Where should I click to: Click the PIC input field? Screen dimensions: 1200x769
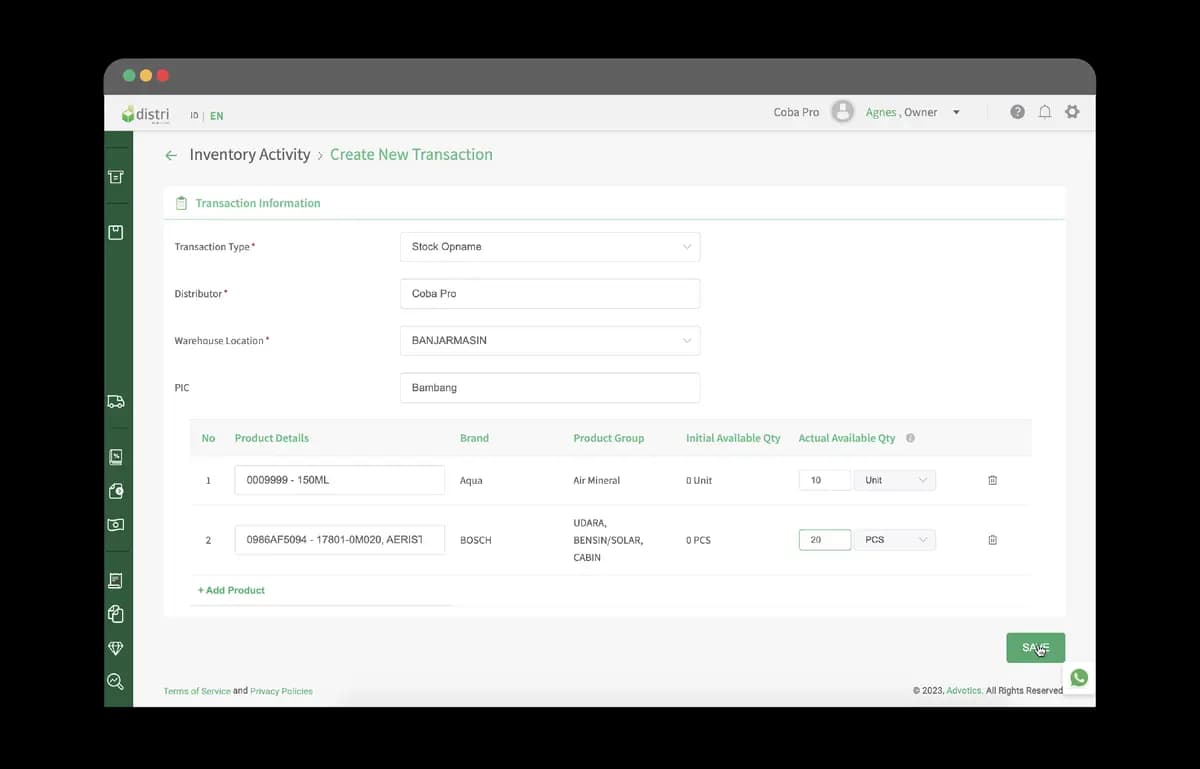point(550,388)
